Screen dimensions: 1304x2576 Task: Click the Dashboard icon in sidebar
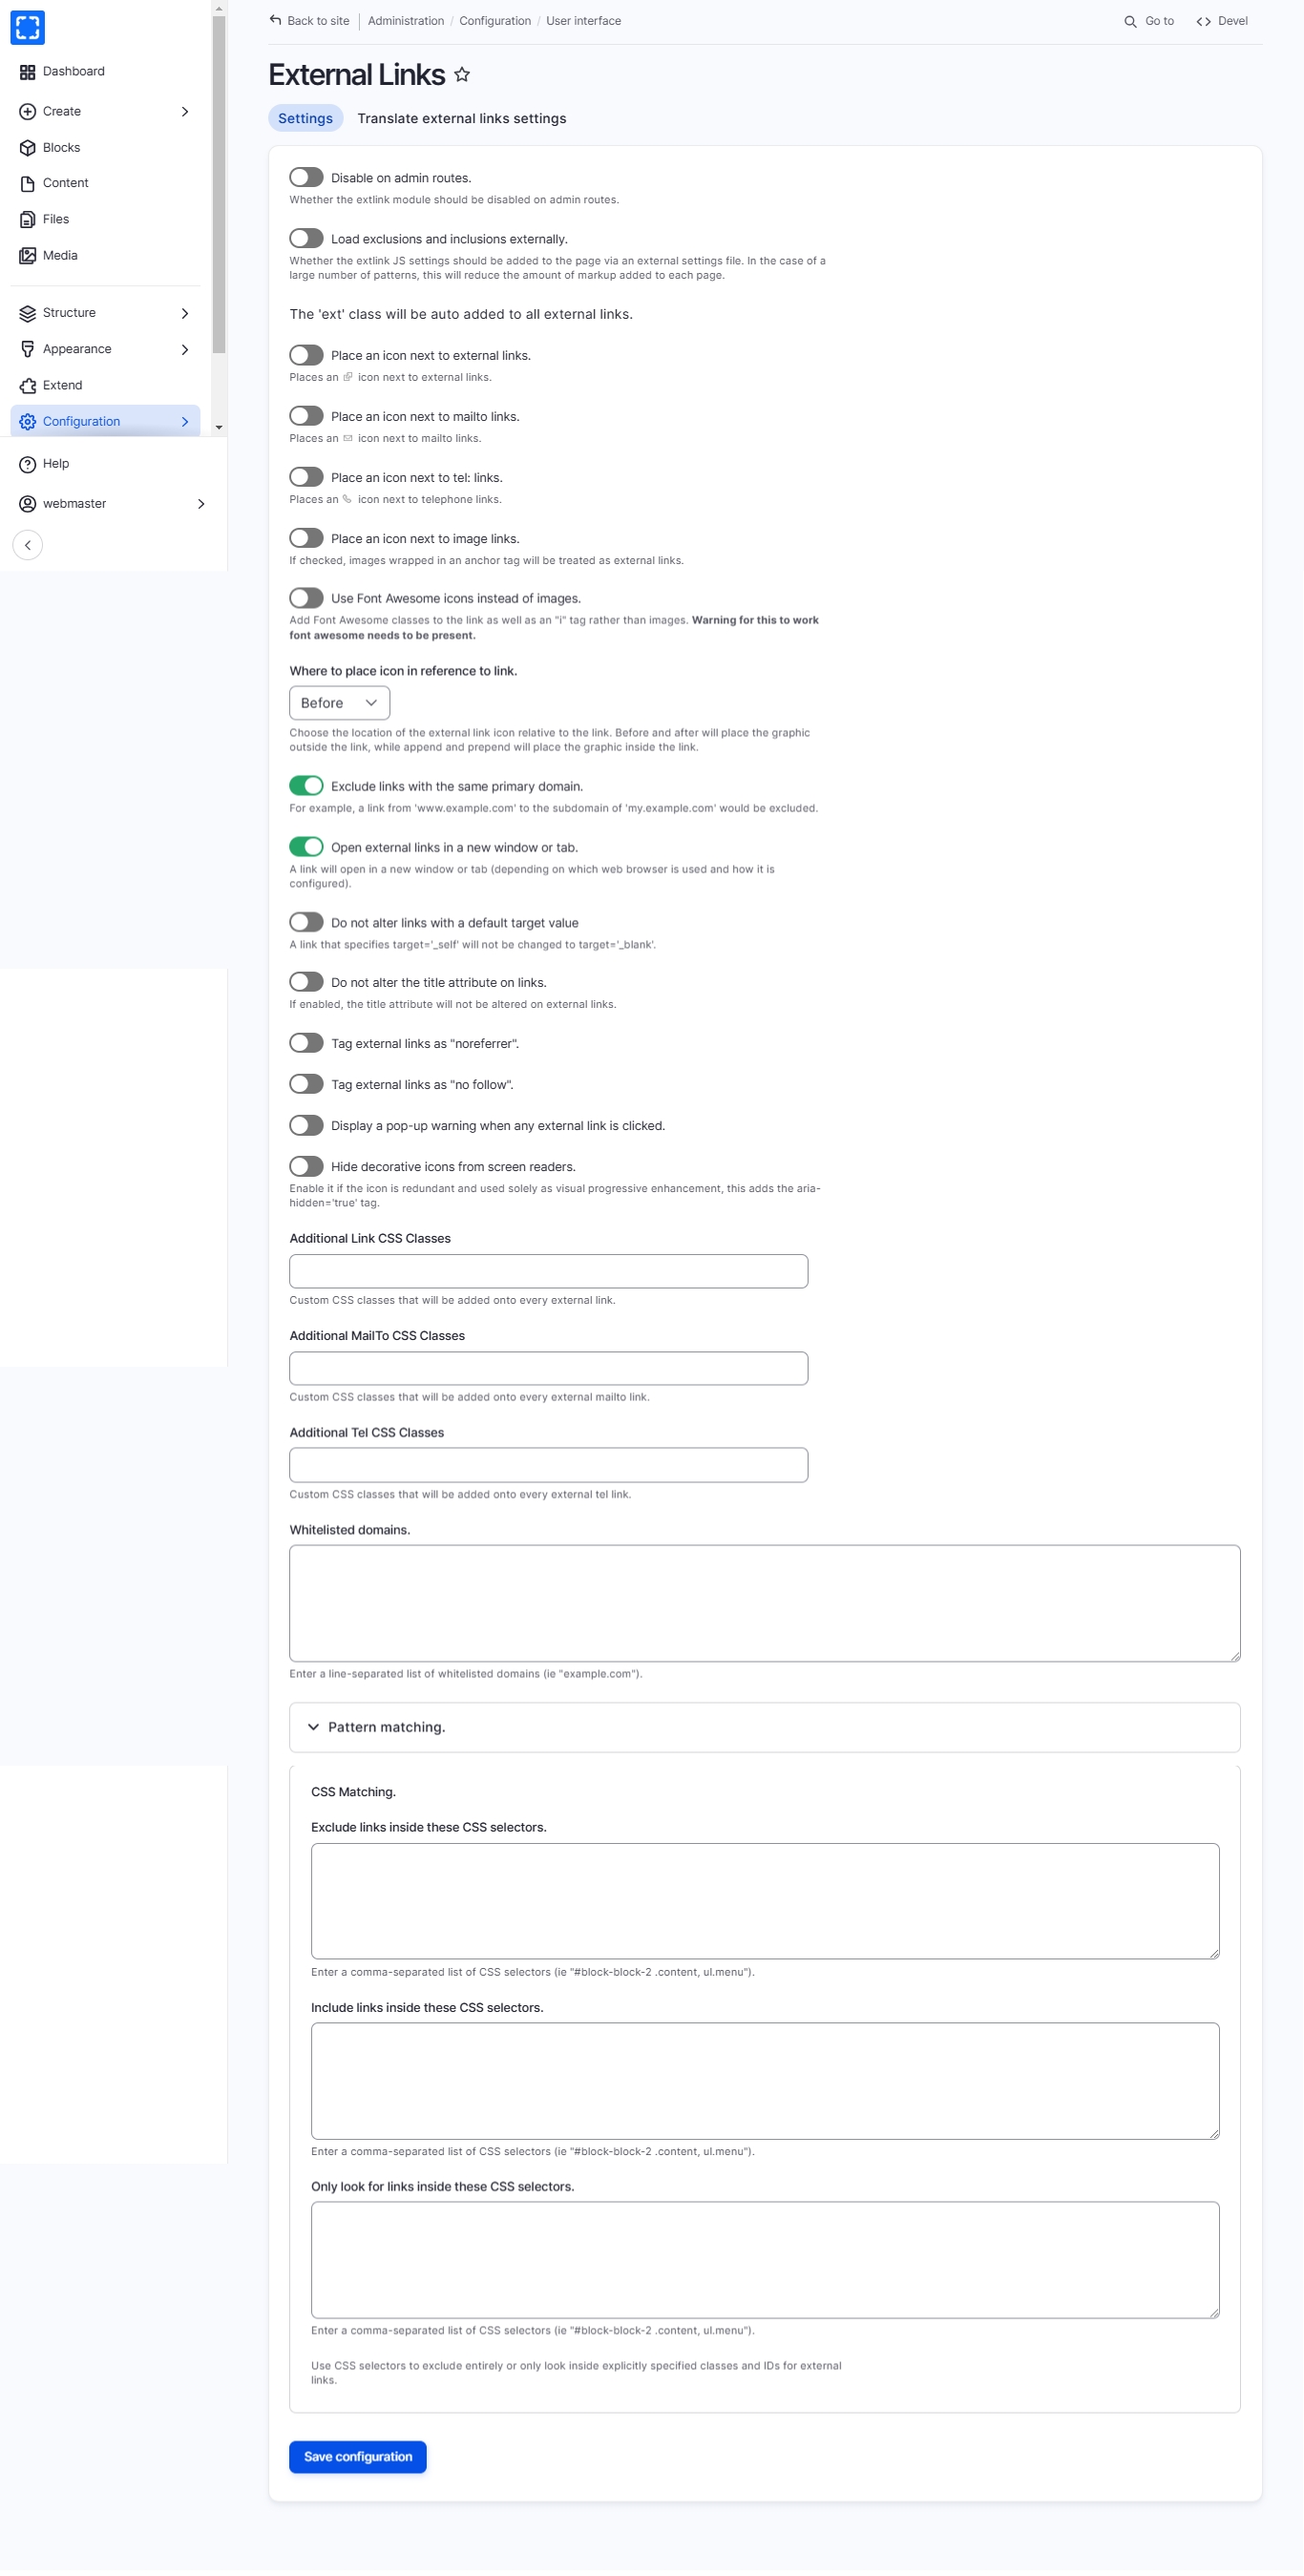point(28,72)
